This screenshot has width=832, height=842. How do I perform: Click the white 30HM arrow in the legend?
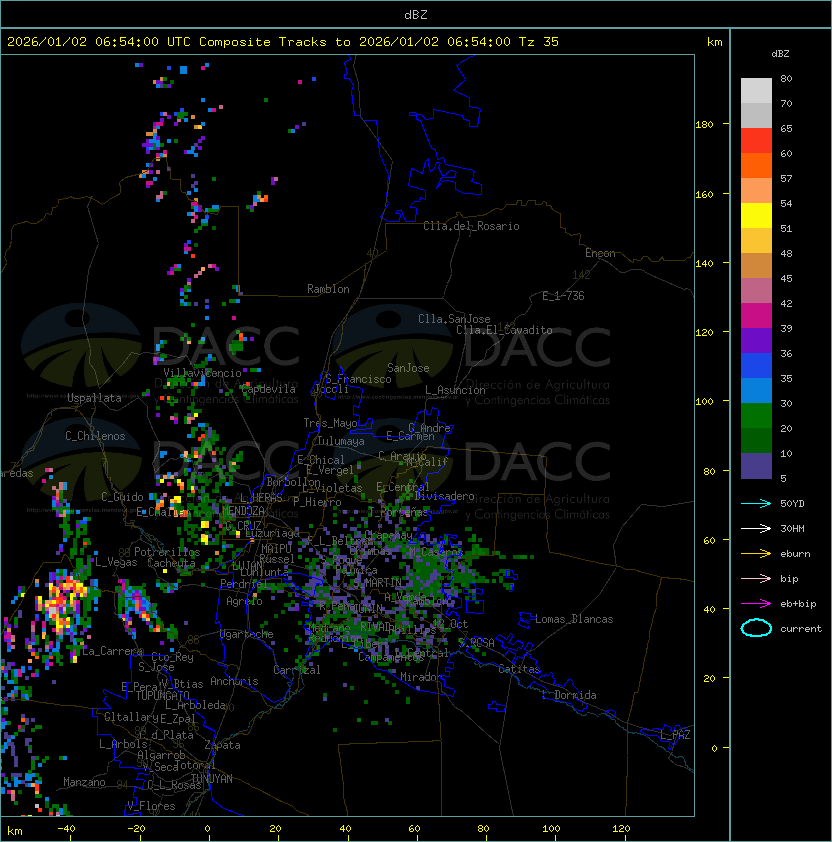tap(756, 528)
